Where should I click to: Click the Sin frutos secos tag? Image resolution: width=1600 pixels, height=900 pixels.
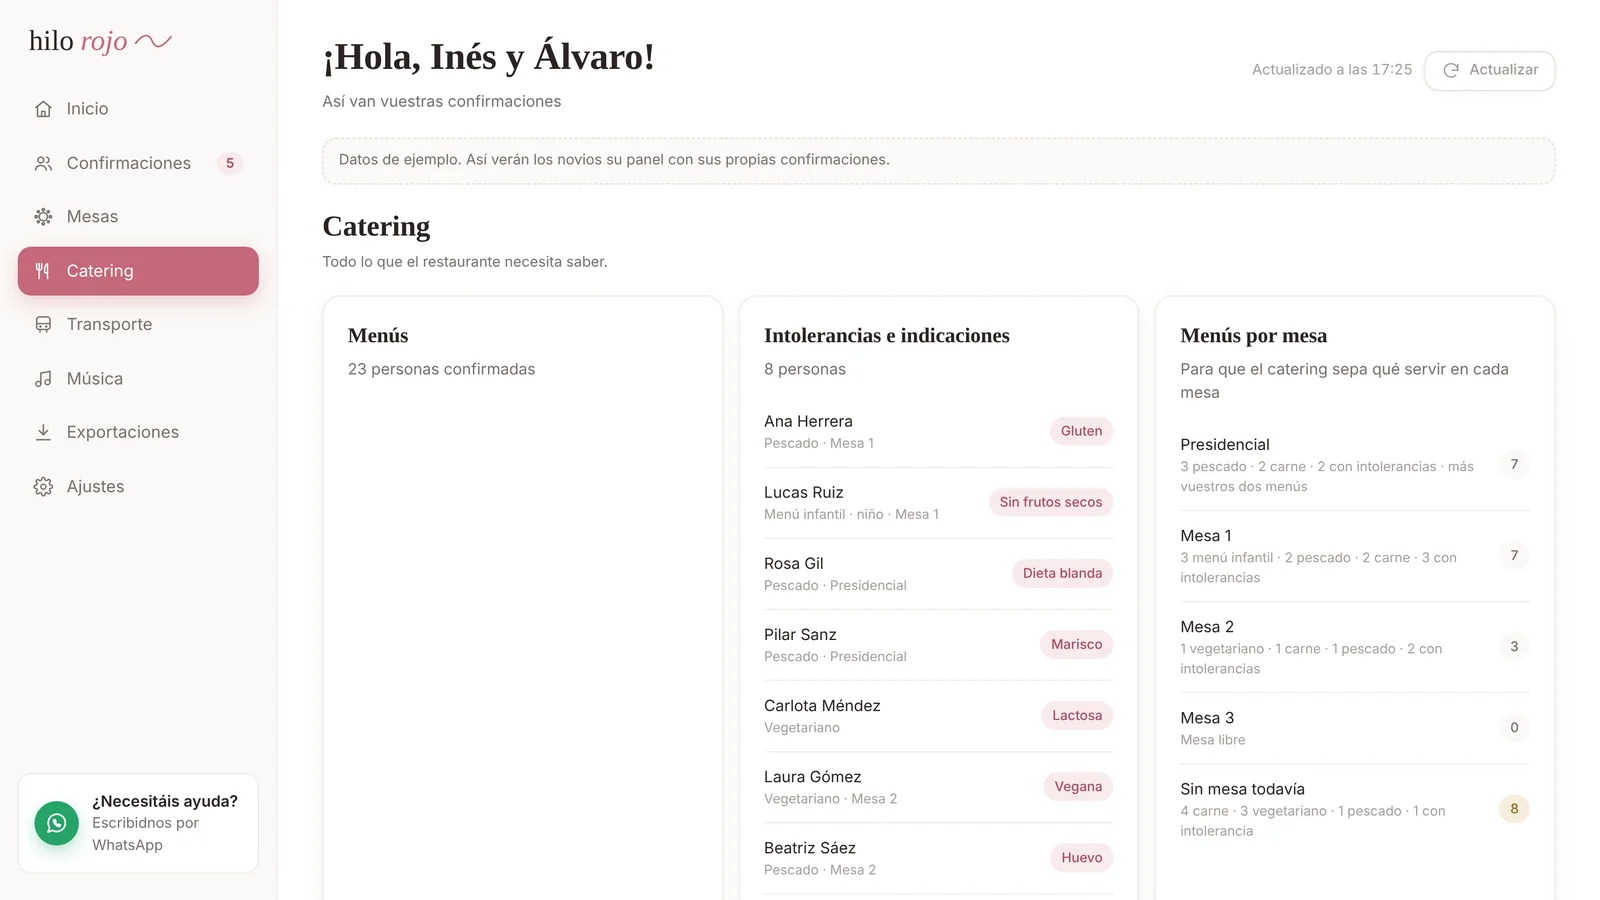[x=1050, y=502]
